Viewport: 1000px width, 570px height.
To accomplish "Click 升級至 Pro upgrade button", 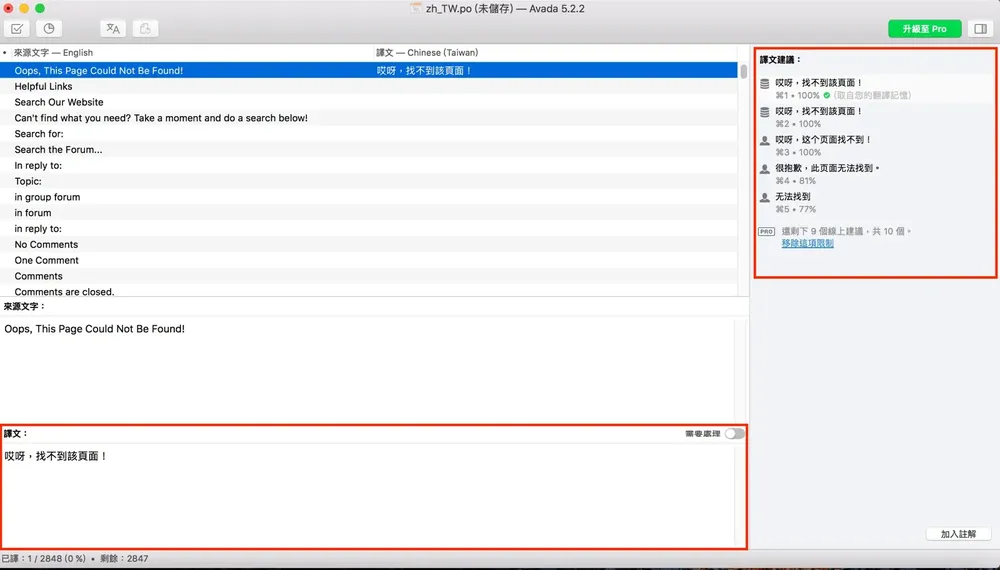I will click(x=925, y=29).
